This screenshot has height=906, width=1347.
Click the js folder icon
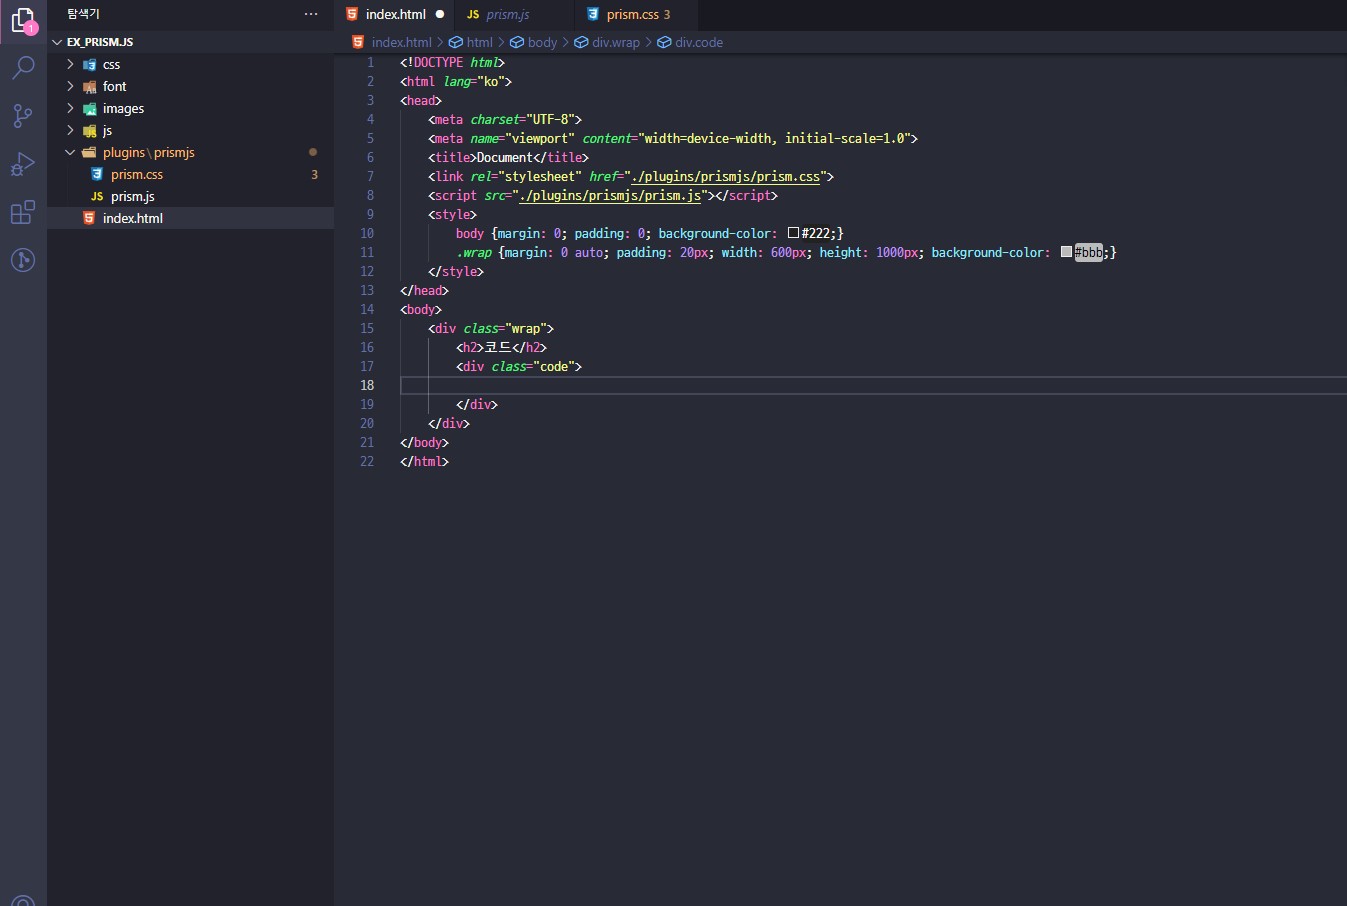89,130
